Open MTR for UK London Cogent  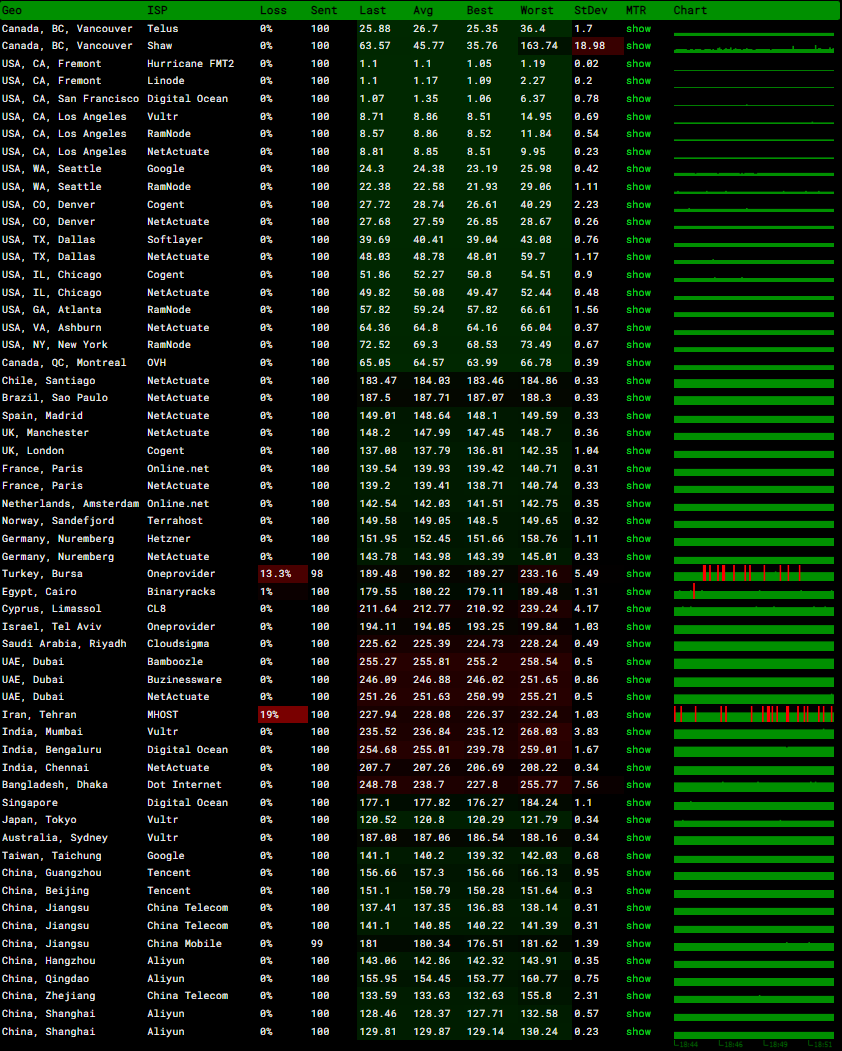[x=638, y=451]
